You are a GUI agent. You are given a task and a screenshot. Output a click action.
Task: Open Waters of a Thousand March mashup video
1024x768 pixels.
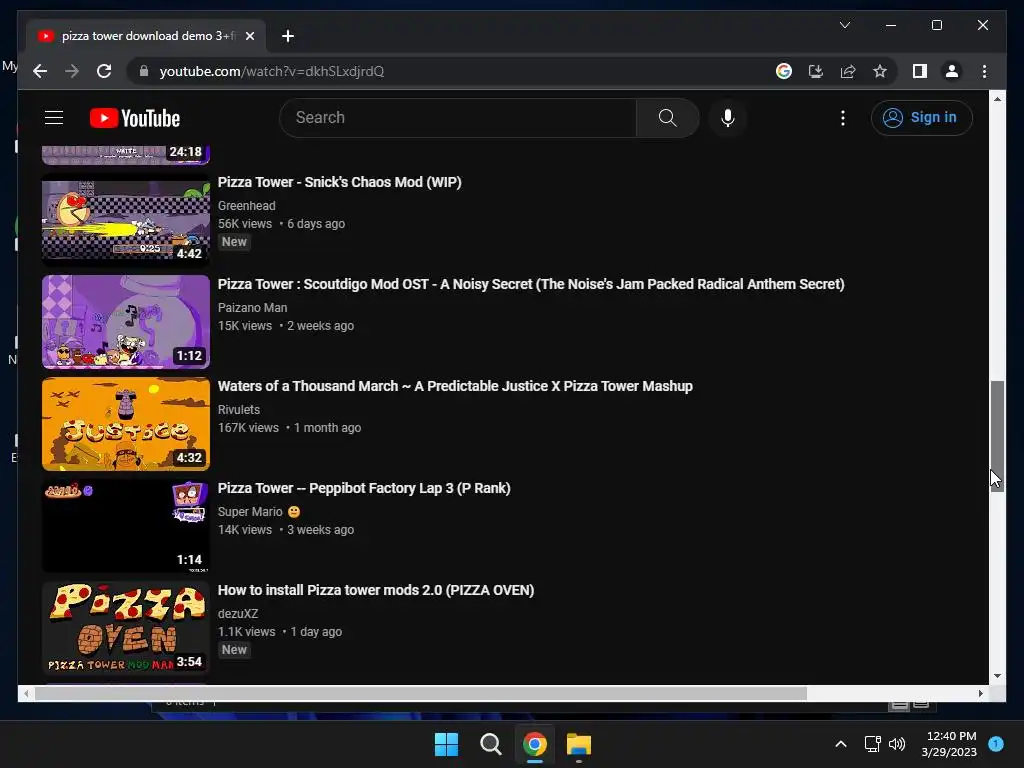(x=455, y=386)
